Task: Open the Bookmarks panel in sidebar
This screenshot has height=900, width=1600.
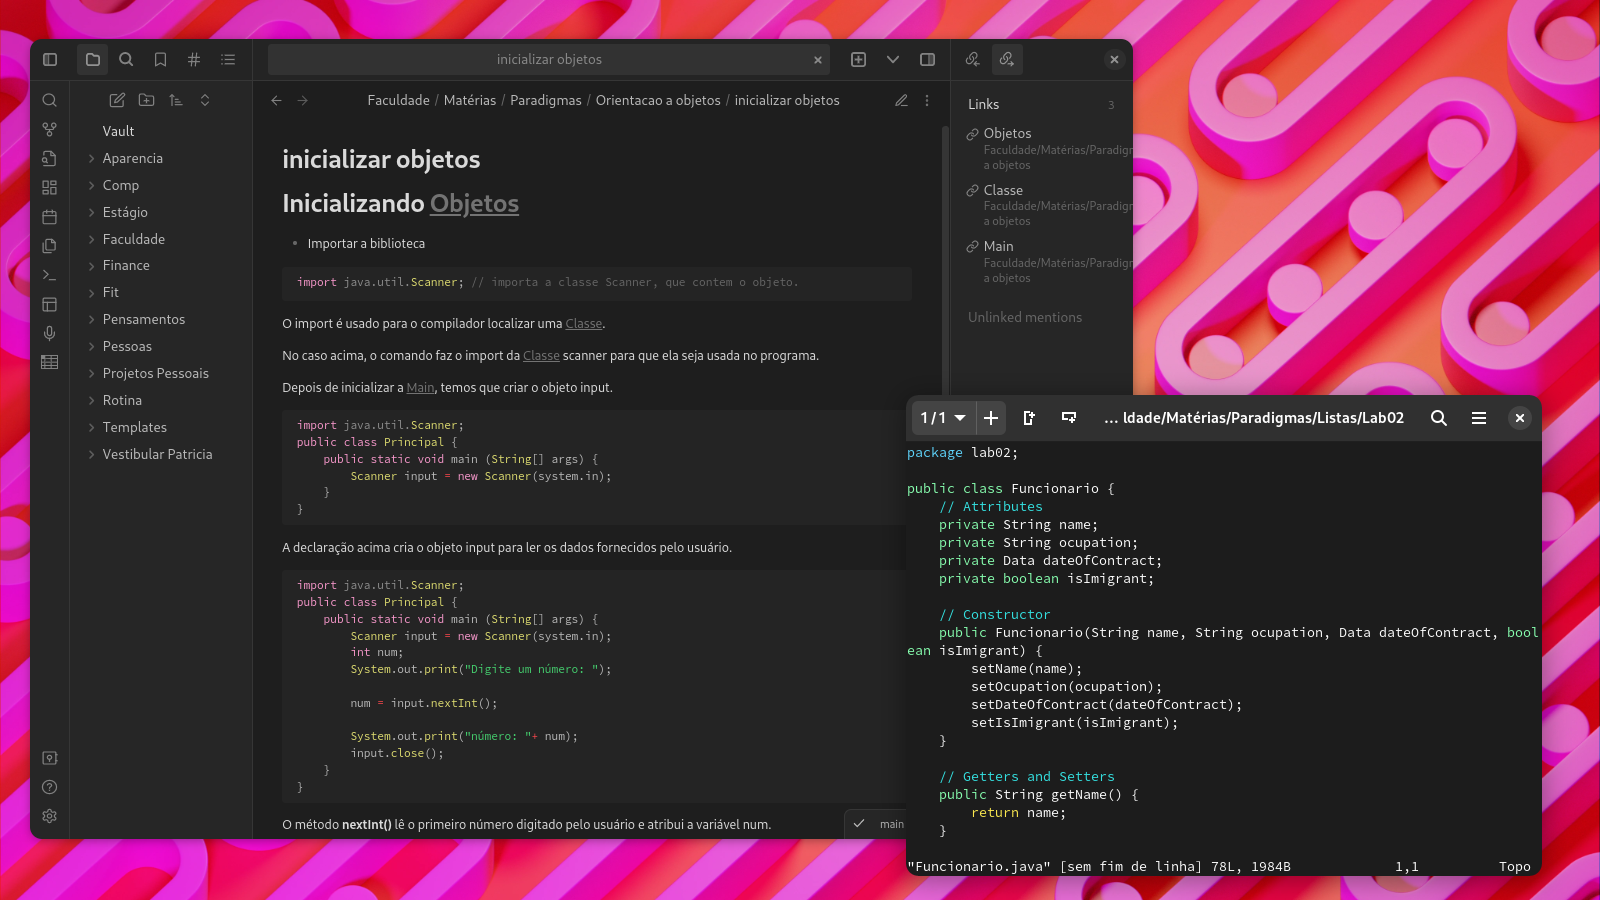Action: coord(160,60)
